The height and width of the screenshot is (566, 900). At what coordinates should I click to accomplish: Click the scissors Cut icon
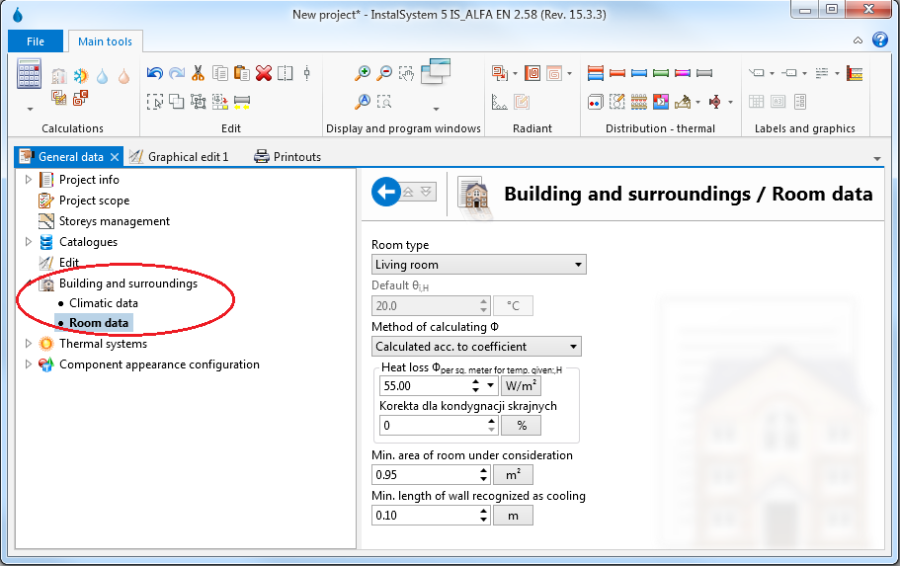pyautogui.click(x=198, y=73)
